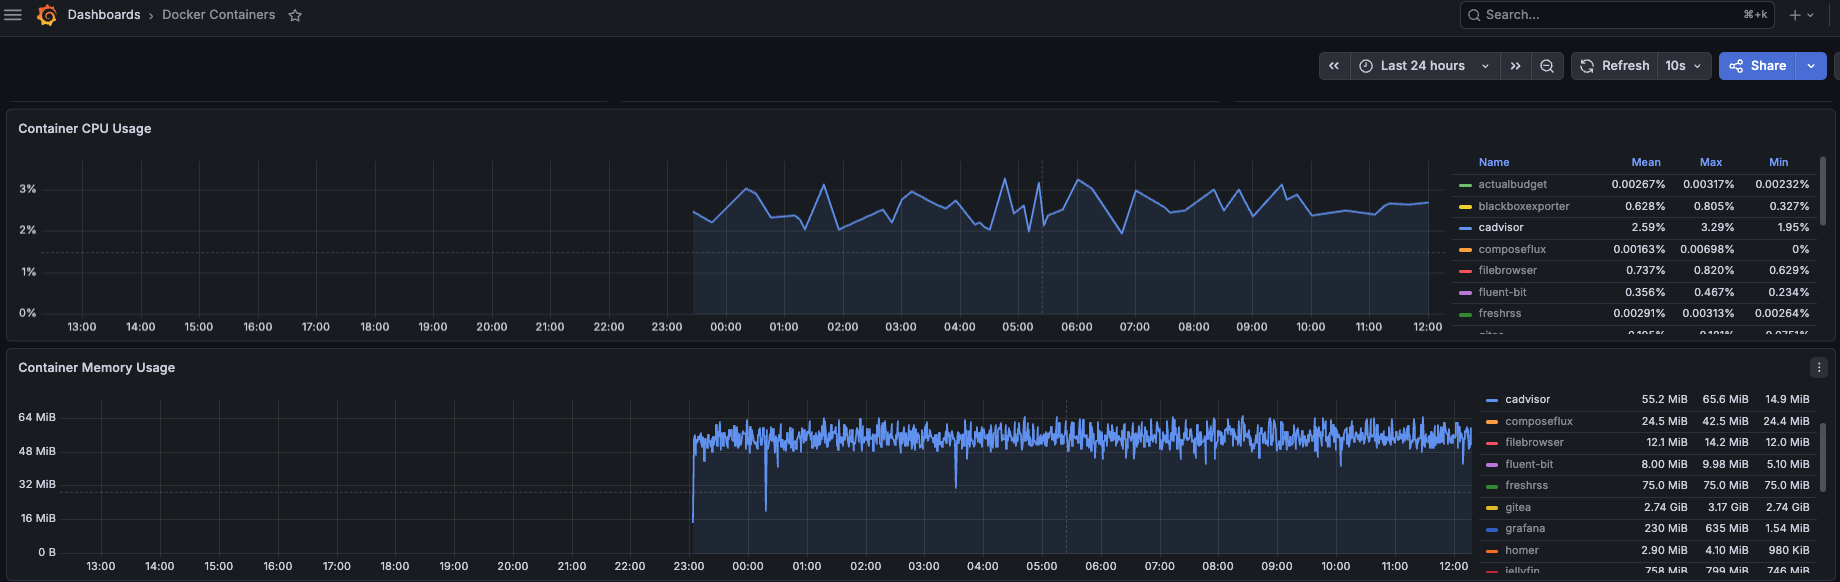
Task: Open the 10s refresh interval dropdown
Action: point(1684,66)
